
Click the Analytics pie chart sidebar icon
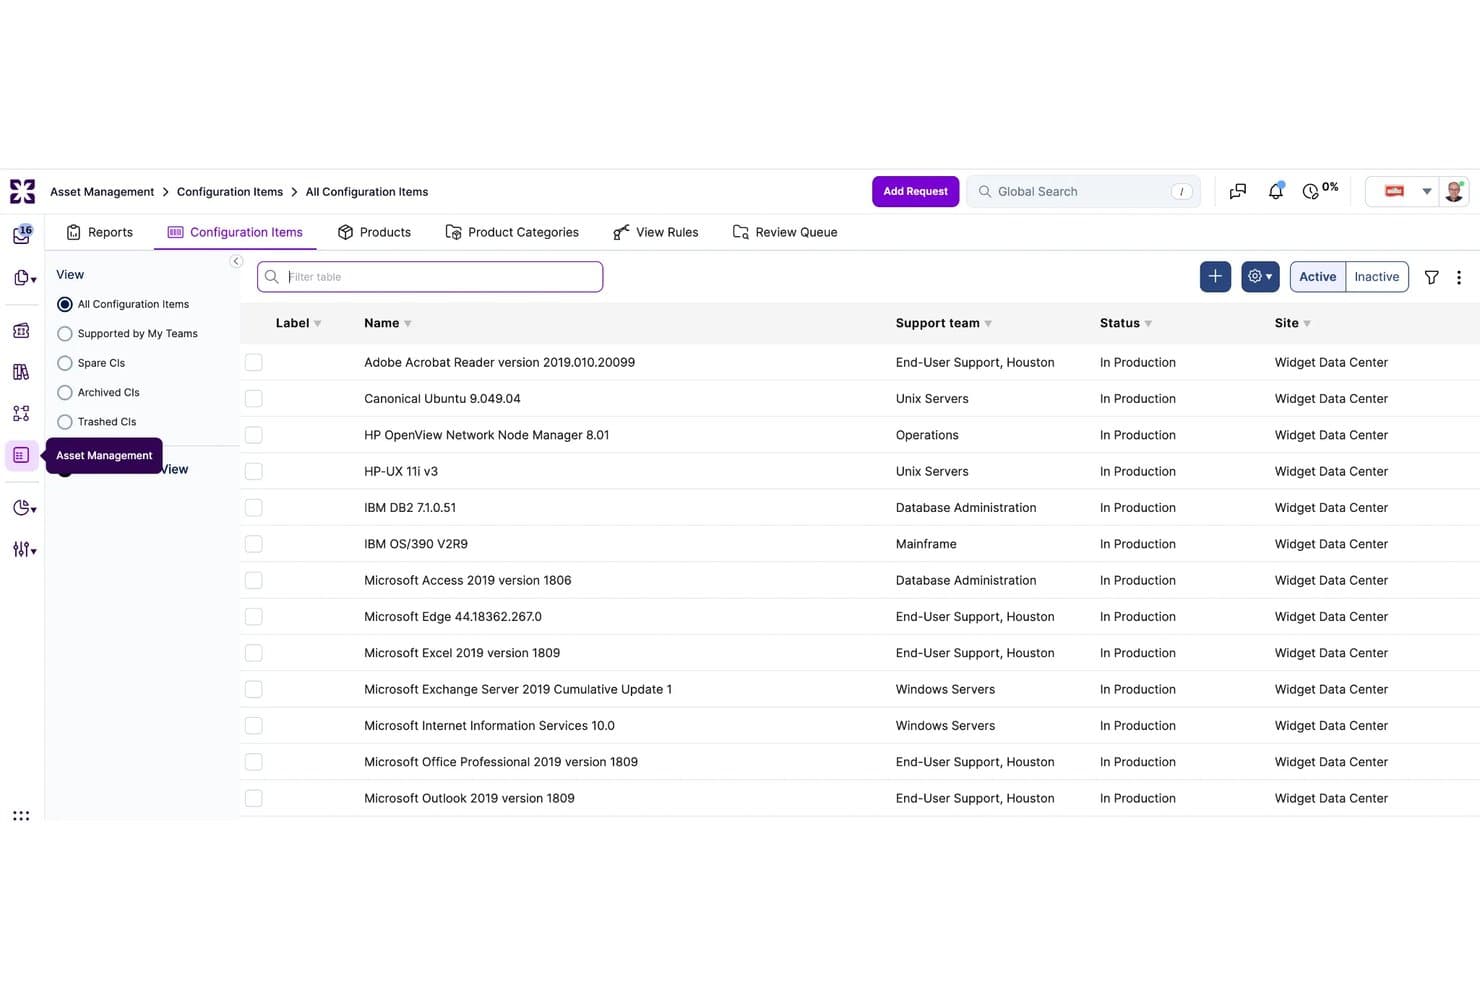pos(23,508)
